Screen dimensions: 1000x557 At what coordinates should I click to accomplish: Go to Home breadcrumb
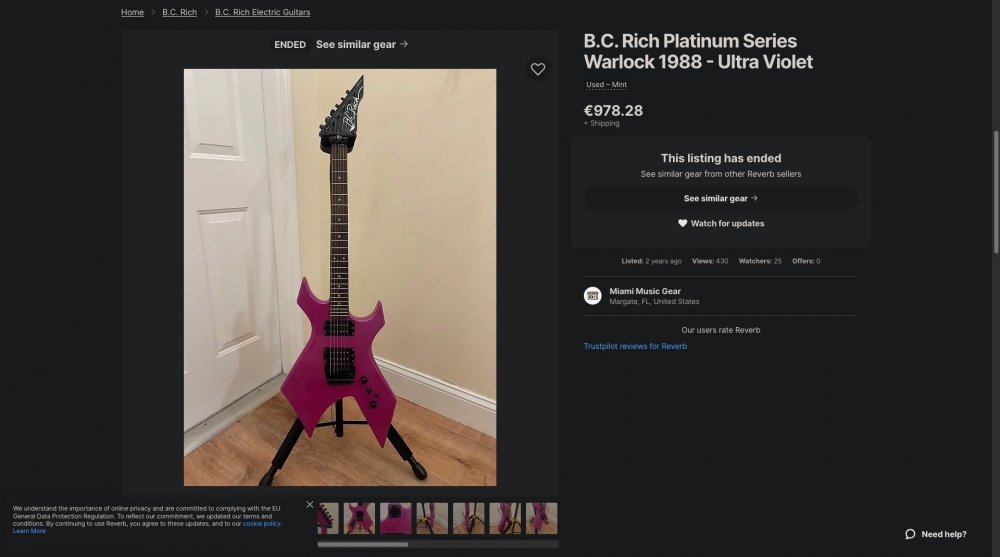(132, 12)
